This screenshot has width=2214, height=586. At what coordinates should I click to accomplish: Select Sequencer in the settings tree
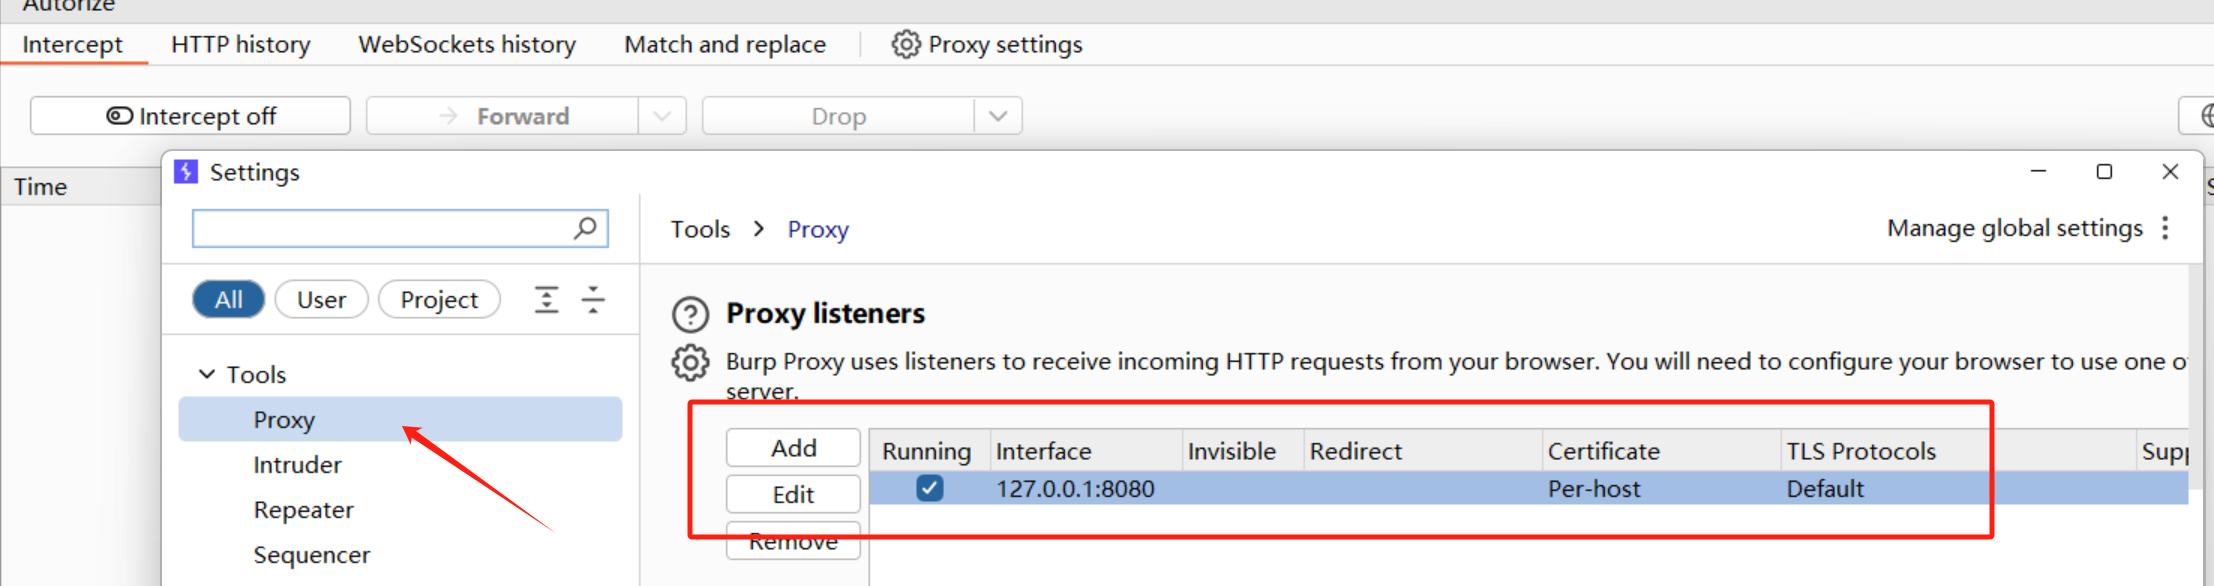pos(311,554)
